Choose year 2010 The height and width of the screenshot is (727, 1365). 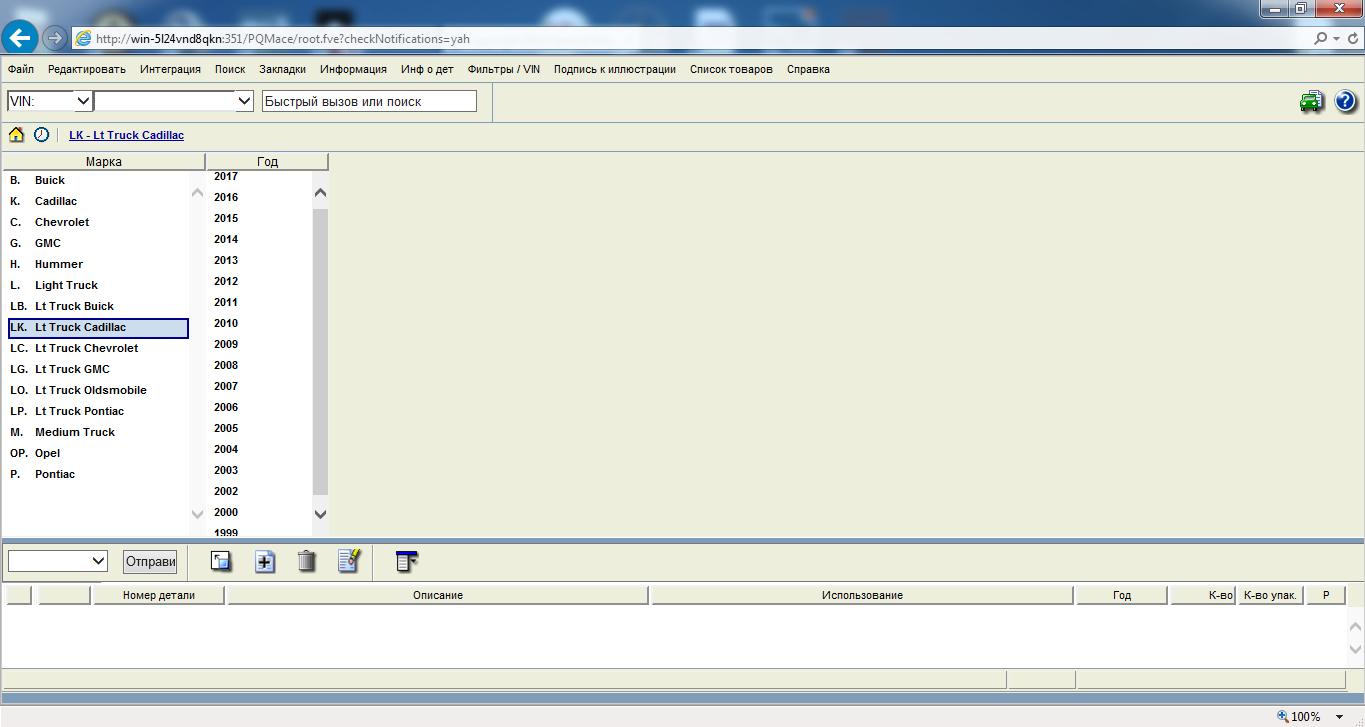click(226, 323)
